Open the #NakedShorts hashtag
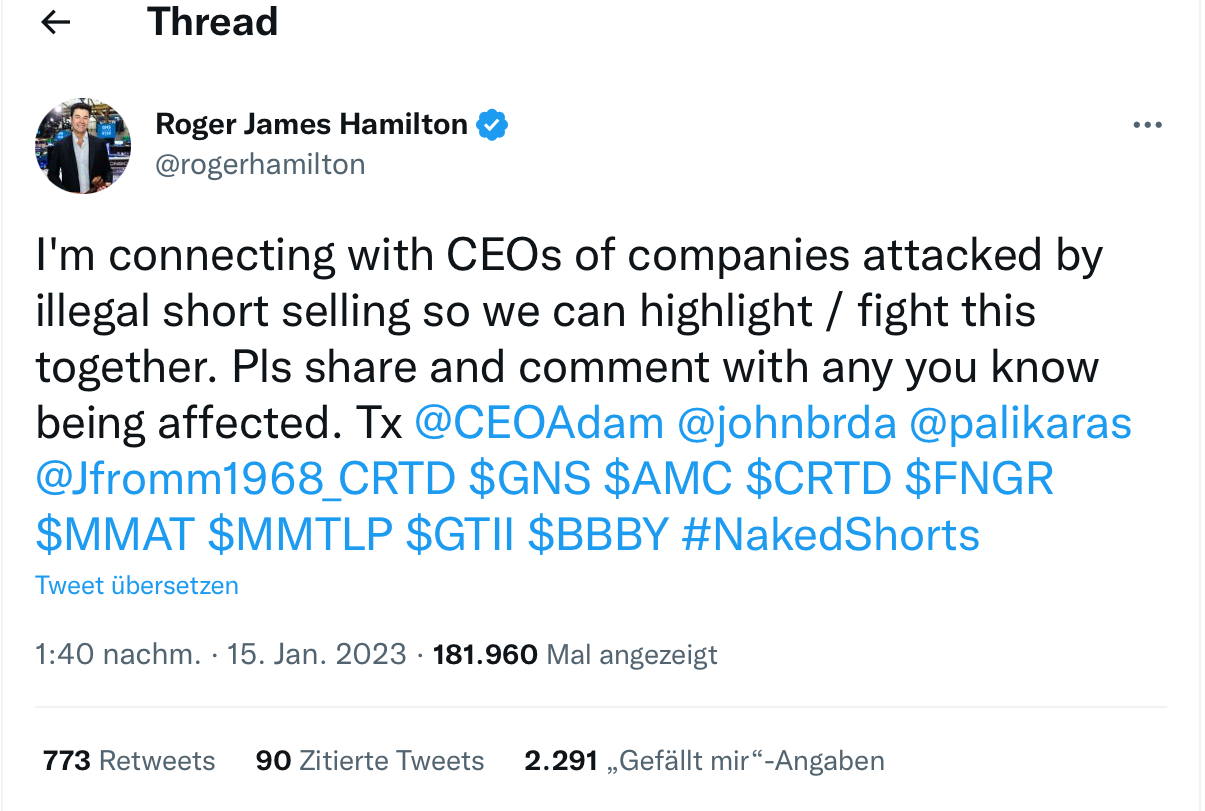Viewport: 1205px width, 811px height. (x=832, y=535)
